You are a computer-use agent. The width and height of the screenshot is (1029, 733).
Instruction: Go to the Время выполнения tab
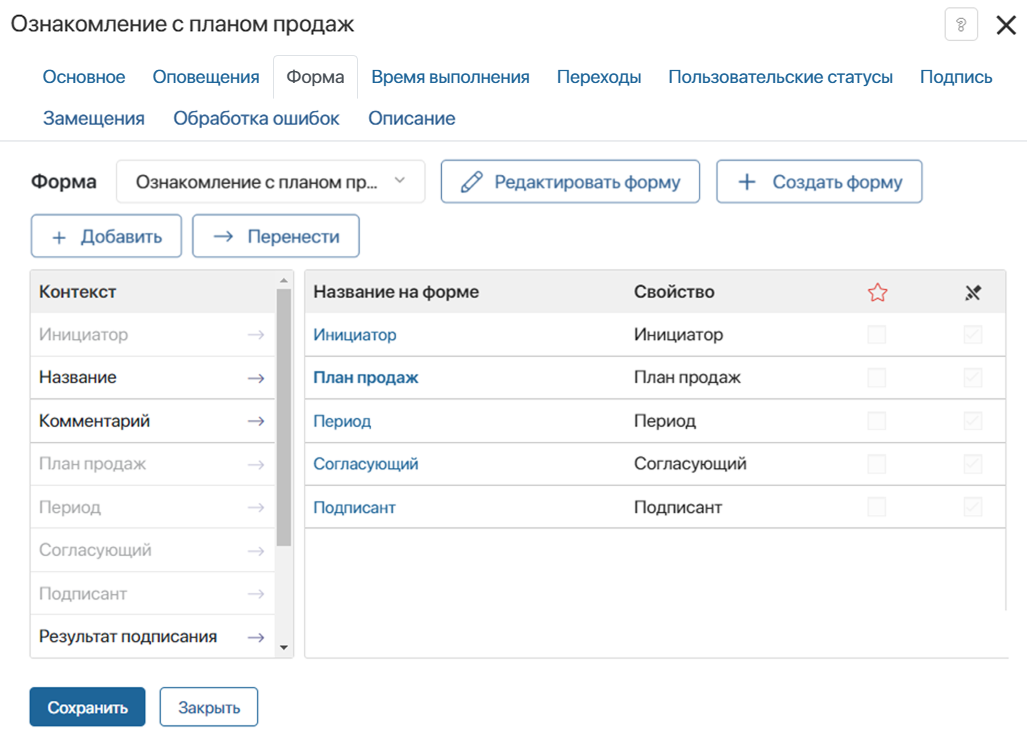[450, 77]
